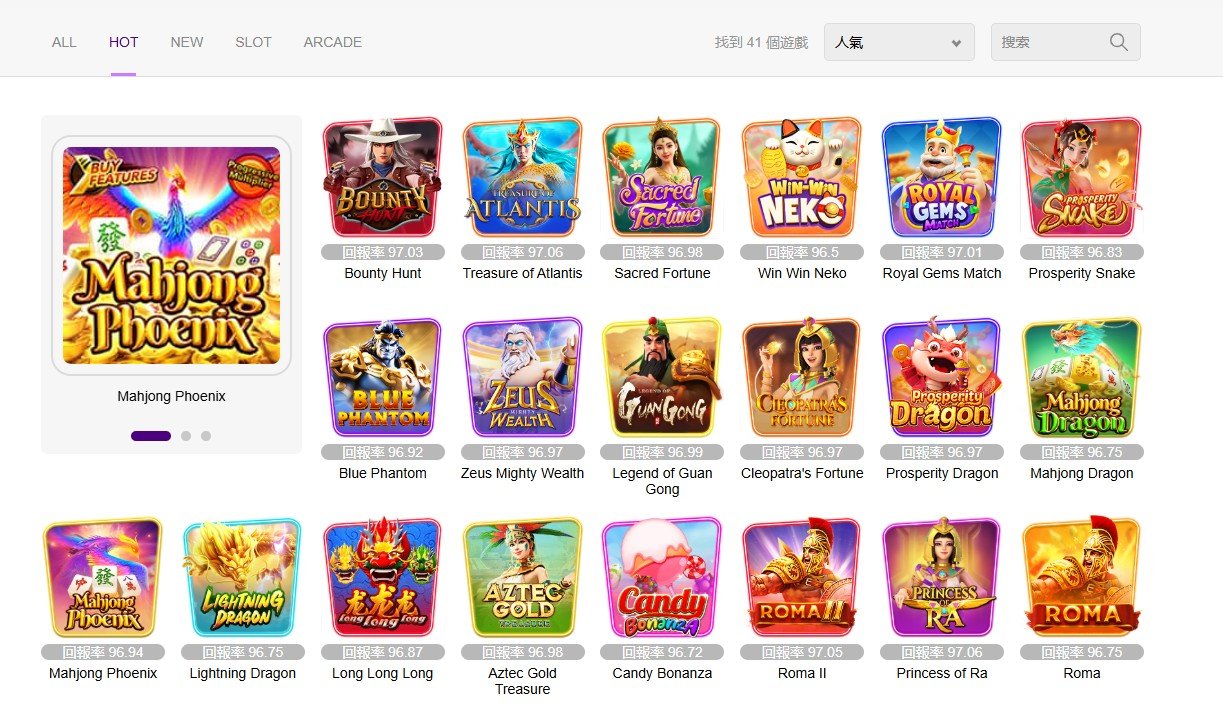
Task: Click the Mahjong Phoenix featured banner
Action: [171, 255]
